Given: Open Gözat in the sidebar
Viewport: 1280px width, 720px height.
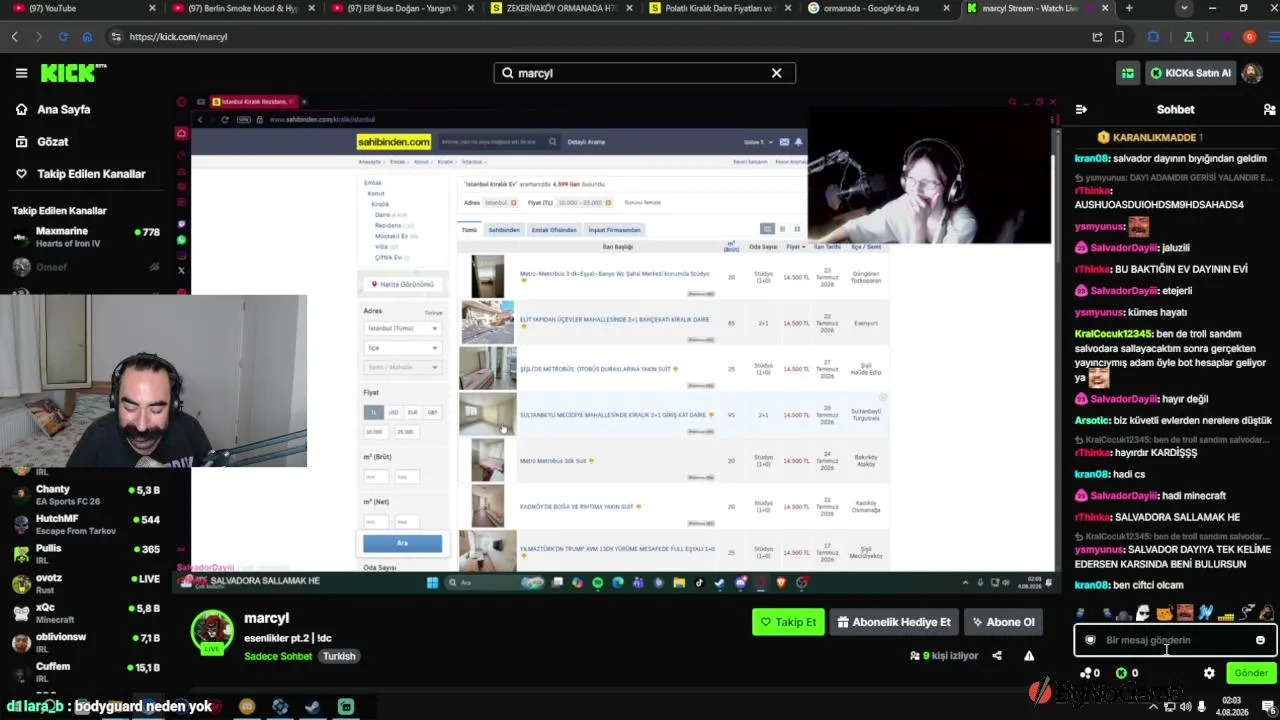Looking at the screenshot, I should click(53, 142).
